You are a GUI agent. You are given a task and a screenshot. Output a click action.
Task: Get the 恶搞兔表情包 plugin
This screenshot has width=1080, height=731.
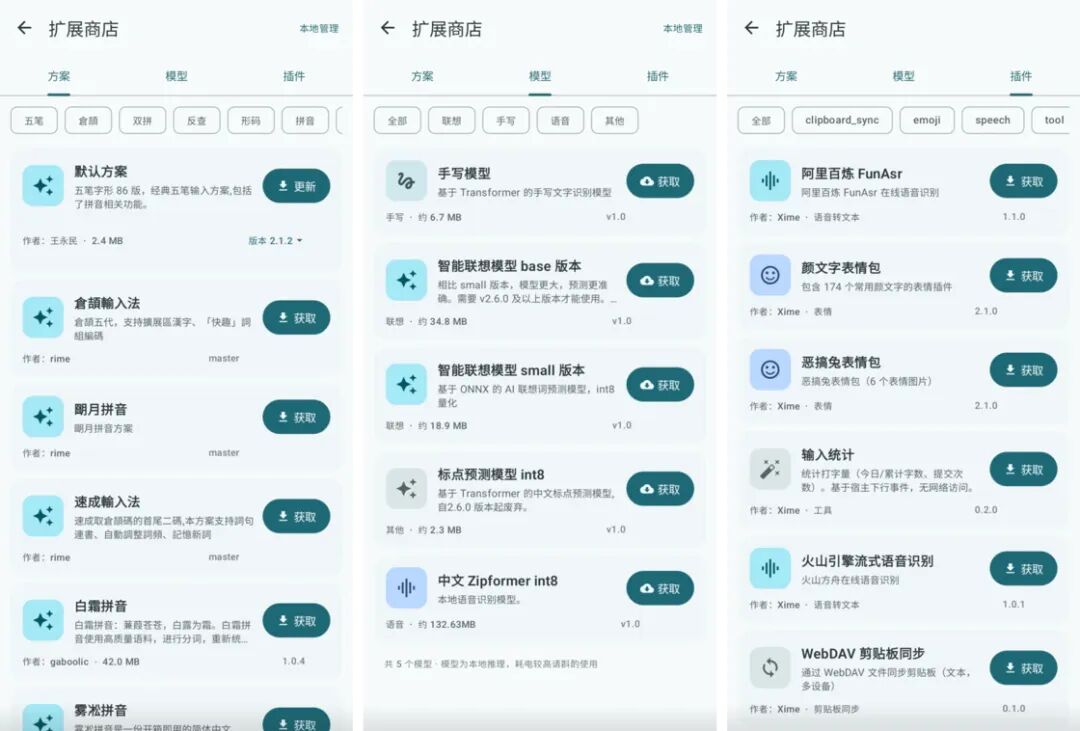pos(1024,370)
